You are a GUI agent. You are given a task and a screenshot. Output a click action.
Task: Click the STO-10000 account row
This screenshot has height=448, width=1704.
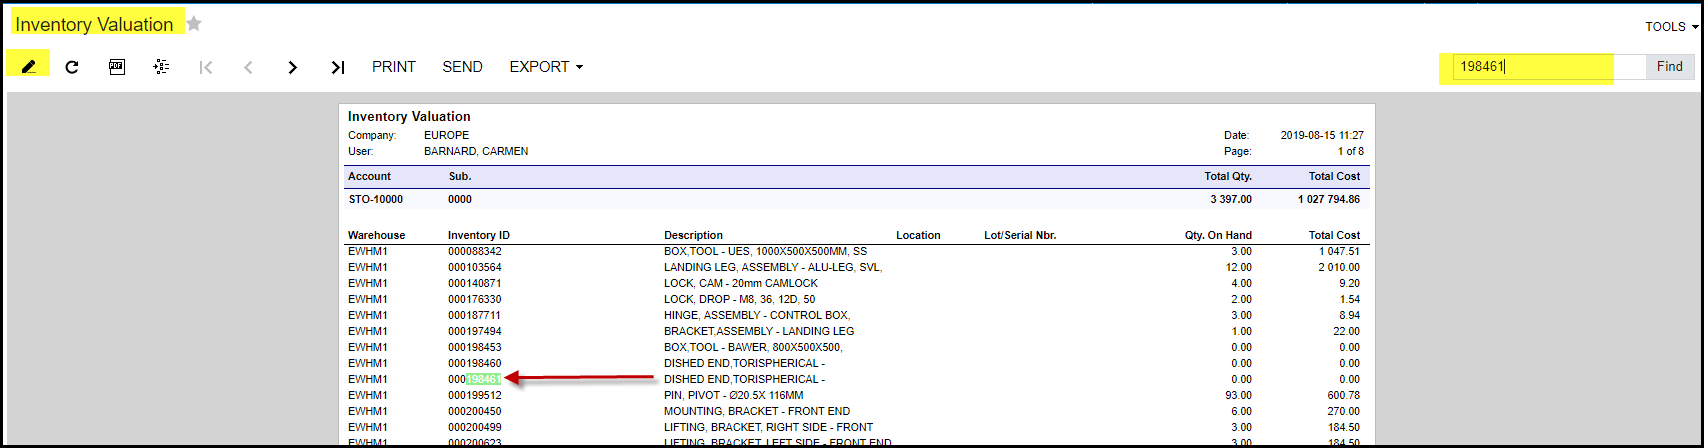pos(375,199)
